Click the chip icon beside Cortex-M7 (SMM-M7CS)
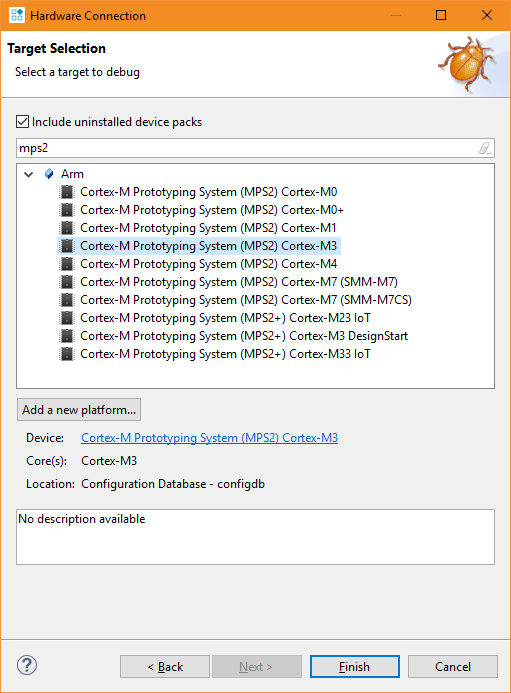 (67, 300)
